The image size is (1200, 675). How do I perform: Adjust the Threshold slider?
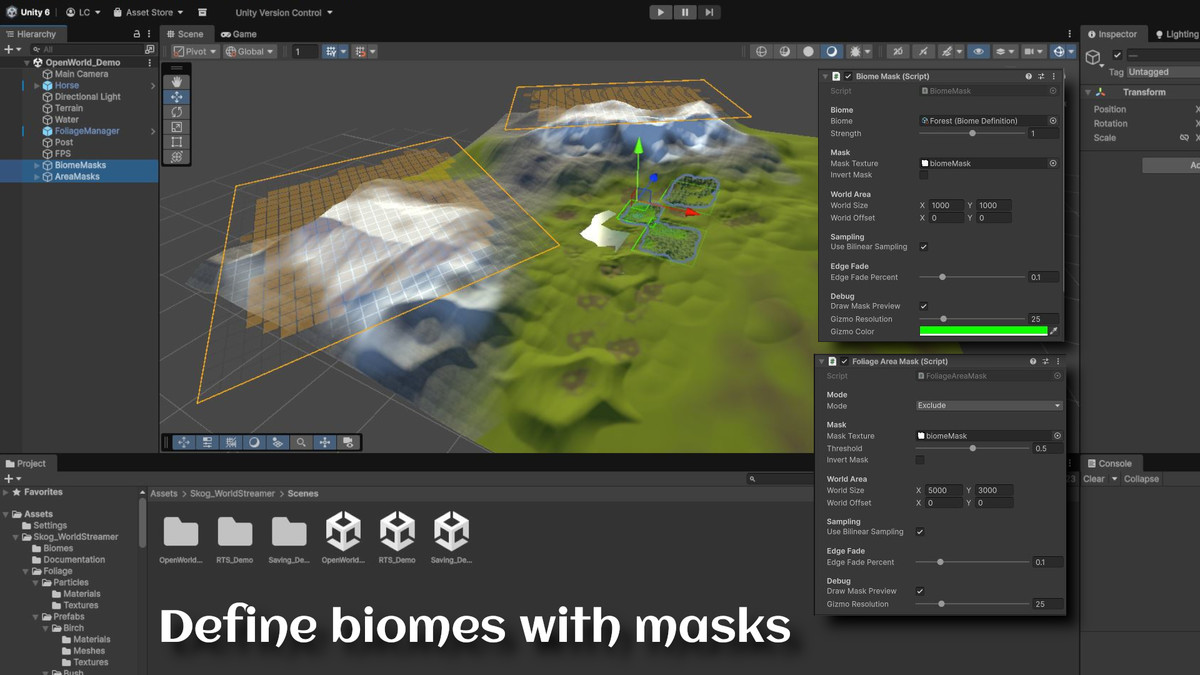972,448
